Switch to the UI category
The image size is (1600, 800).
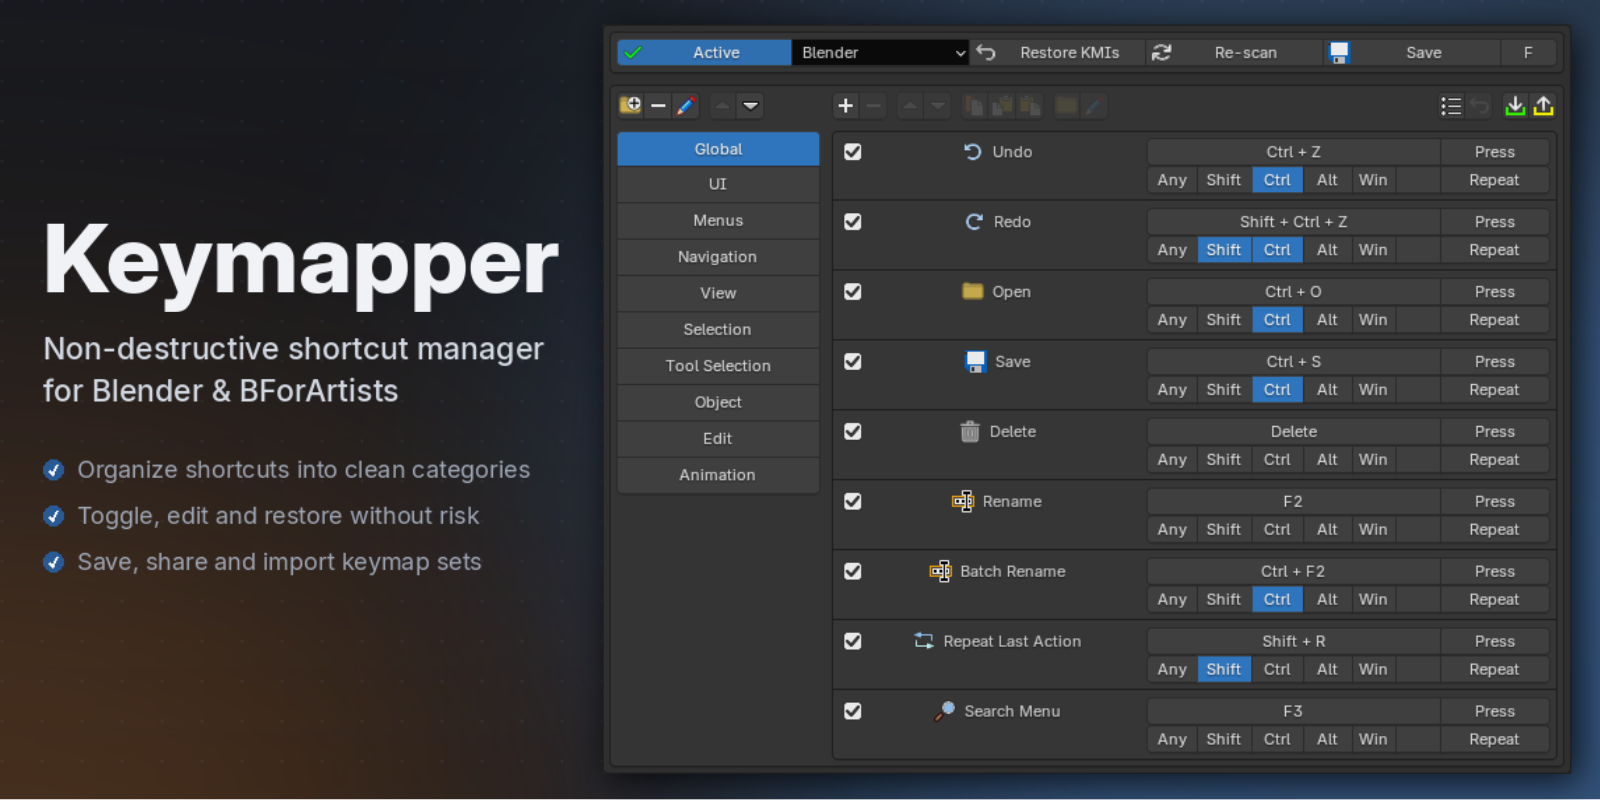point(718,184)
